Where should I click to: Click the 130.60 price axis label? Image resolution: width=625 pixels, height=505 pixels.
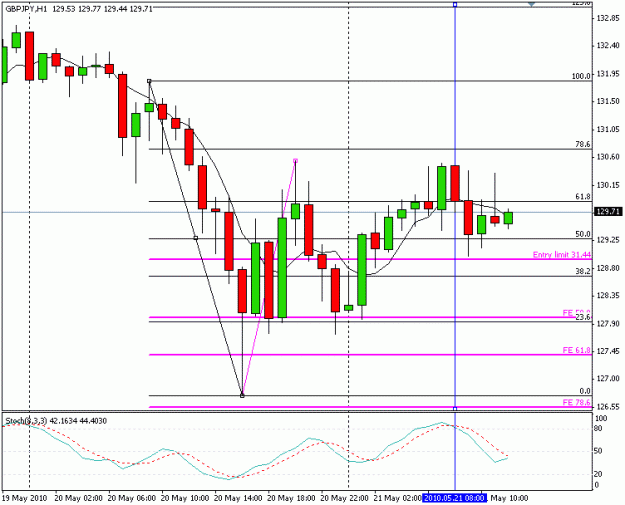pos(608,157)
